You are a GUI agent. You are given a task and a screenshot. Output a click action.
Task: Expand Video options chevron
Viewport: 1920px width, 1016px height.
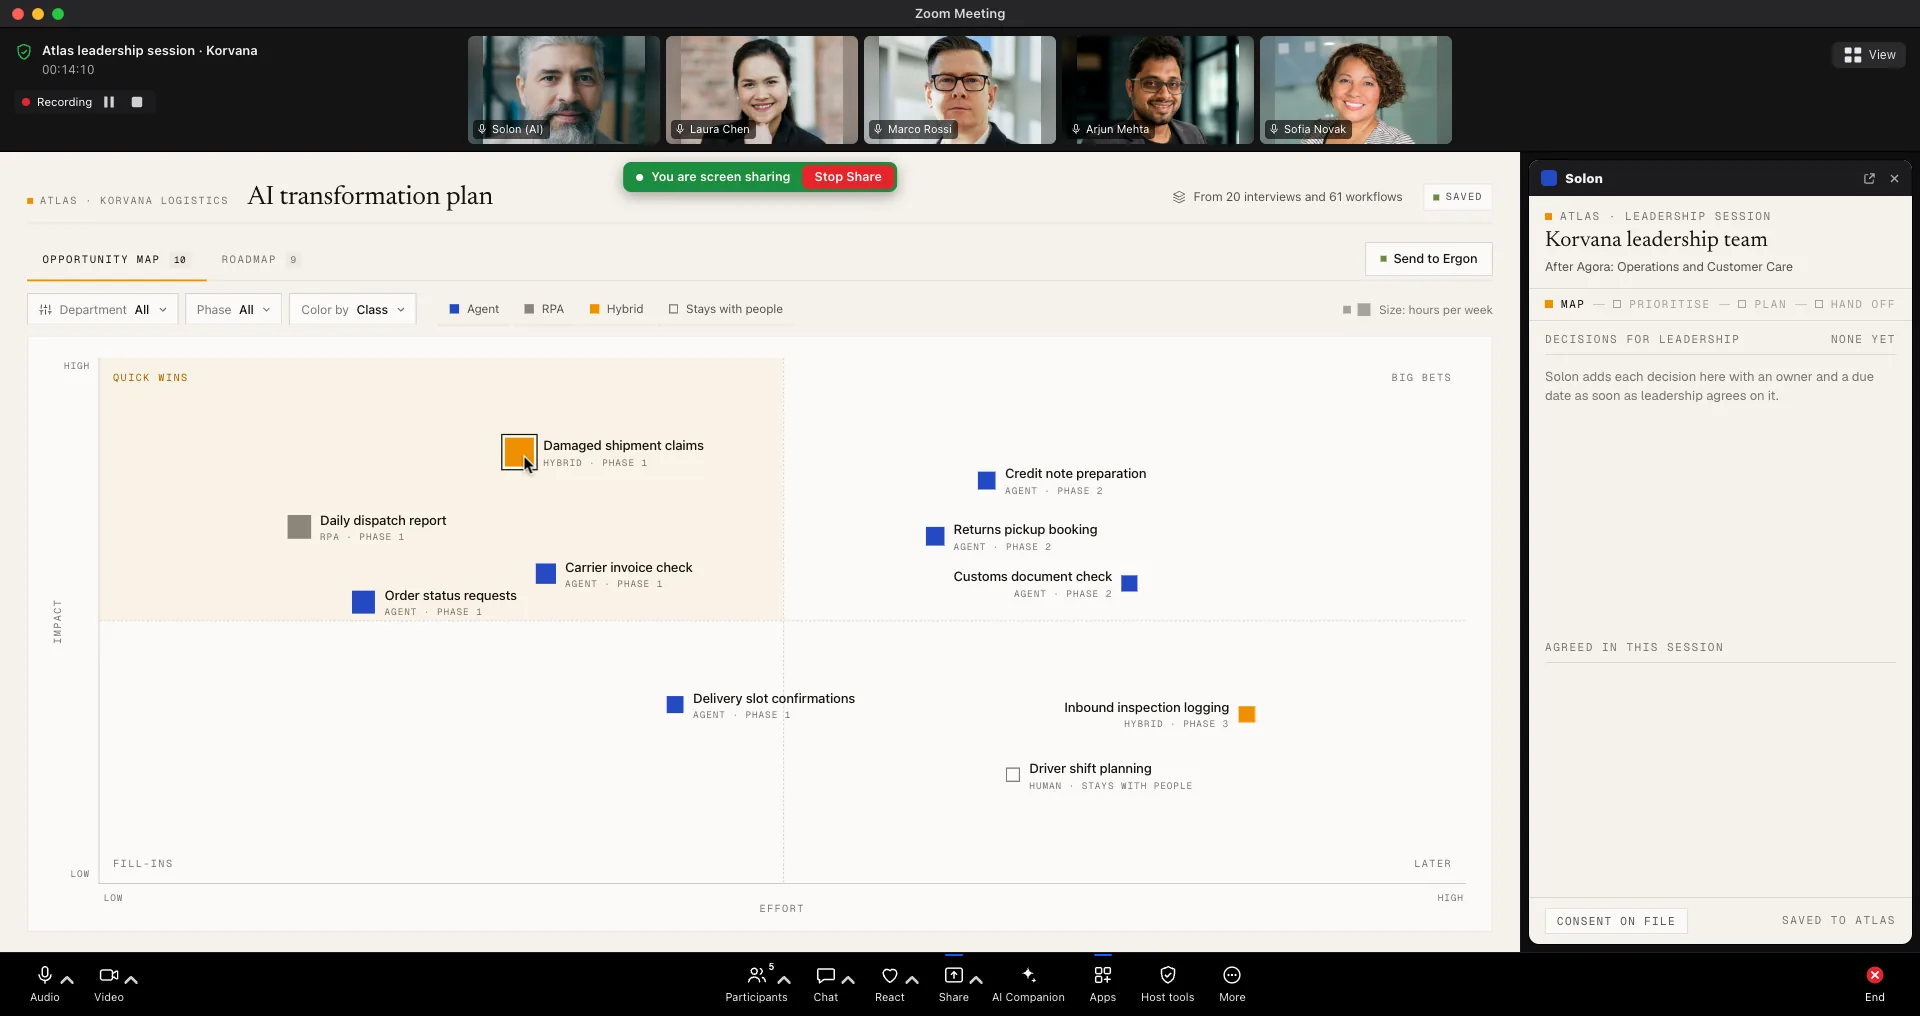pos(131,980)
